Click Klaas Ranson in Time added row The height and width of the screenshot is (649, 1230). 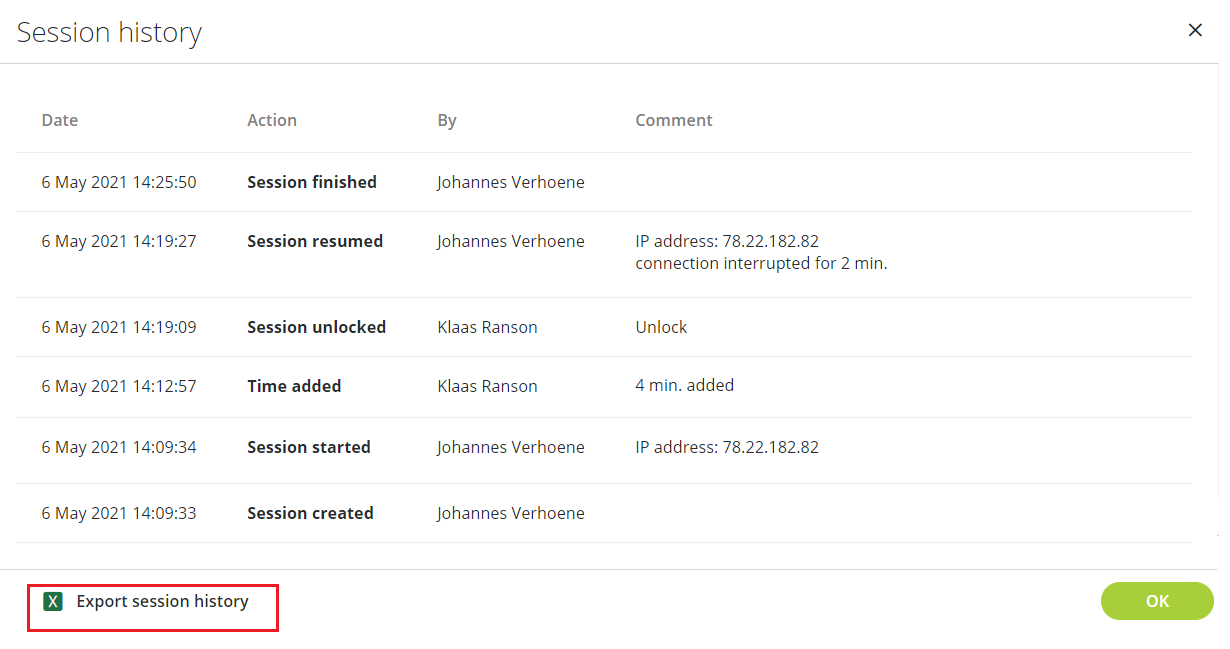click(487, 386)
